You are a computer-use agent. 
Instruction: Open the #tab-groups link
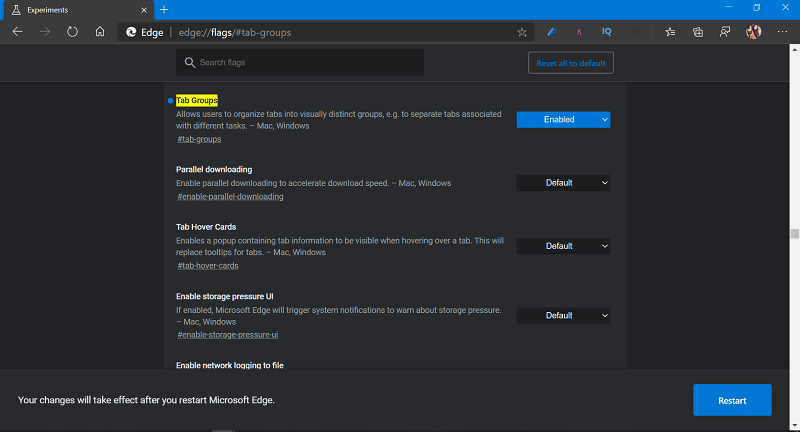(199, 139)
